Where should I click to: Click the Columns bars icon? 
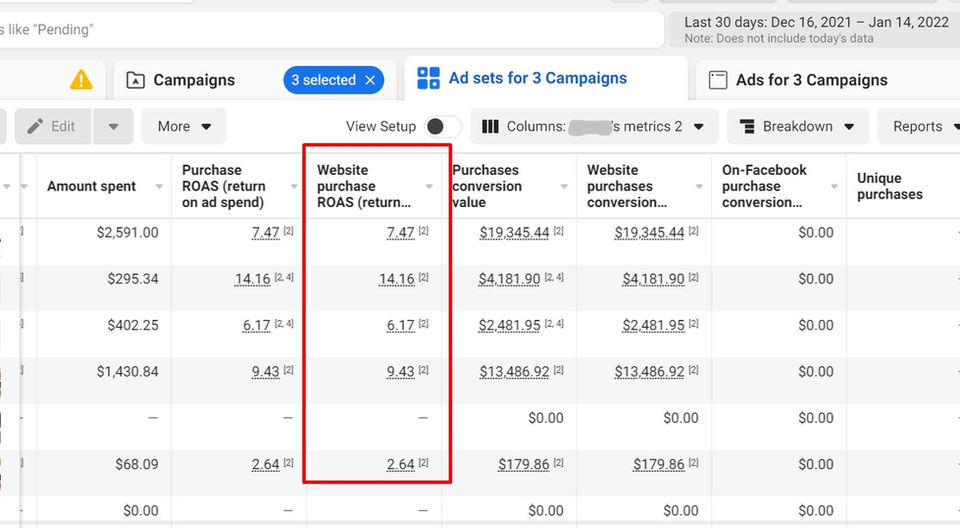(491, 127)
